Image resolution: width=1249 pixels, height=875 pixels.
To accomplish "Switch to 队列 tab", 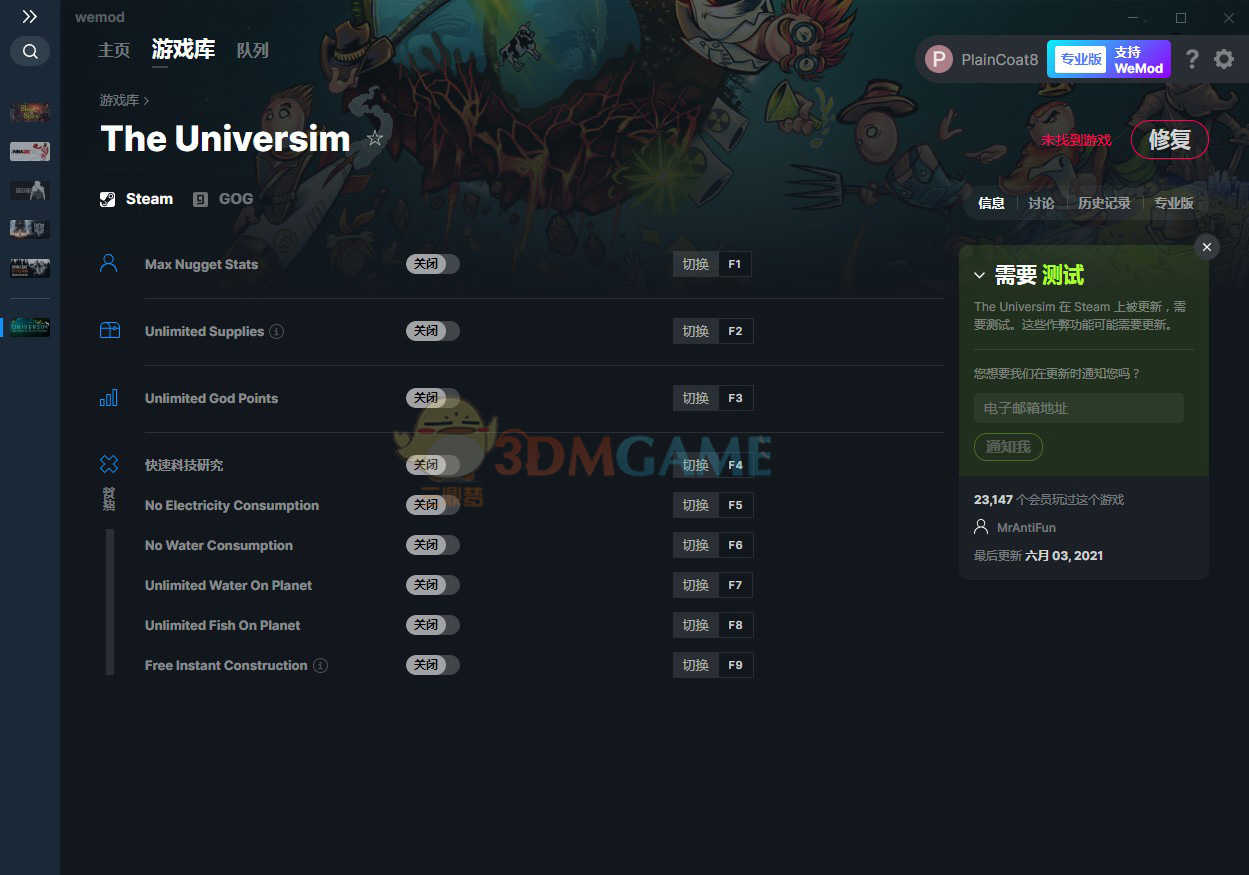I will tap(253, 50).
